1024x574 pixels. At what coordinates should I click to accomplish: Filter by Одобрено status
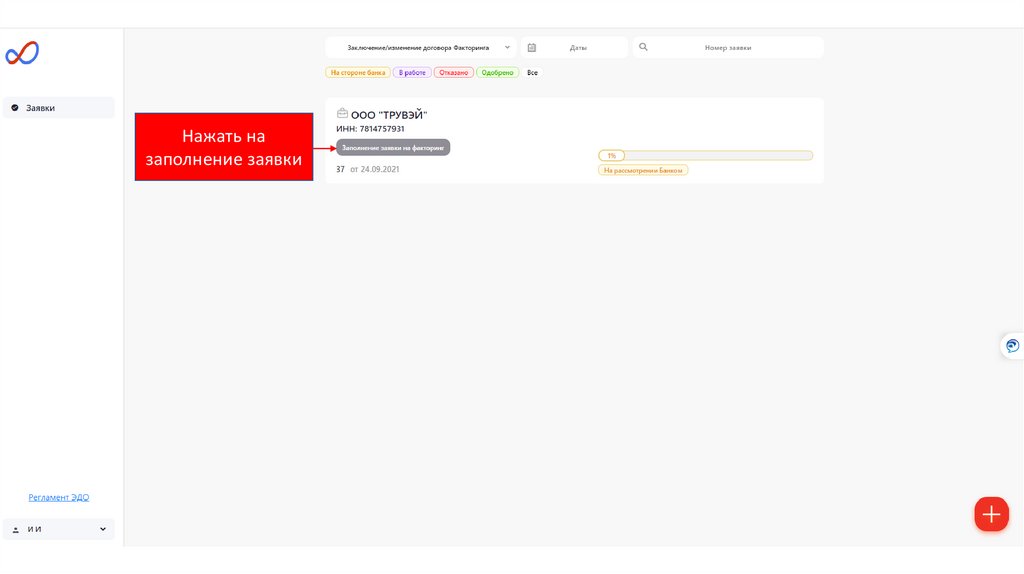click(498, 72)
